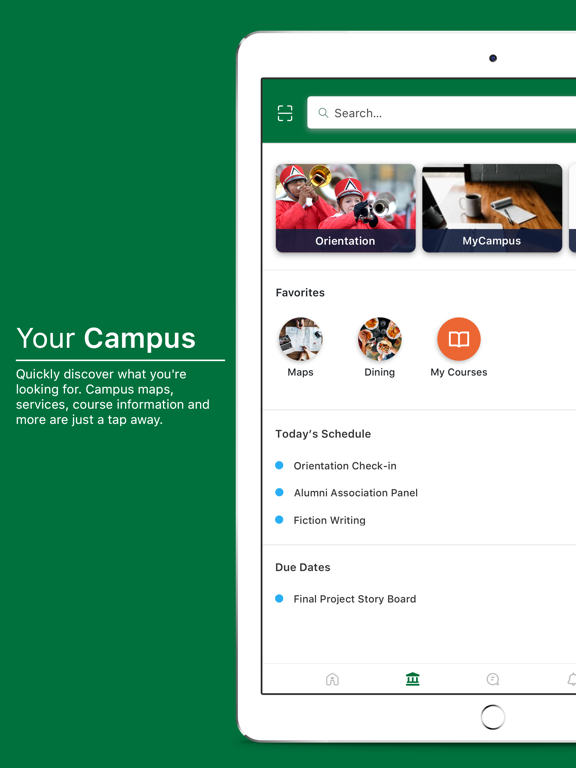
Task: Tap the Due Dates heading
Action: pyautogui.click(x=303, y=567)
